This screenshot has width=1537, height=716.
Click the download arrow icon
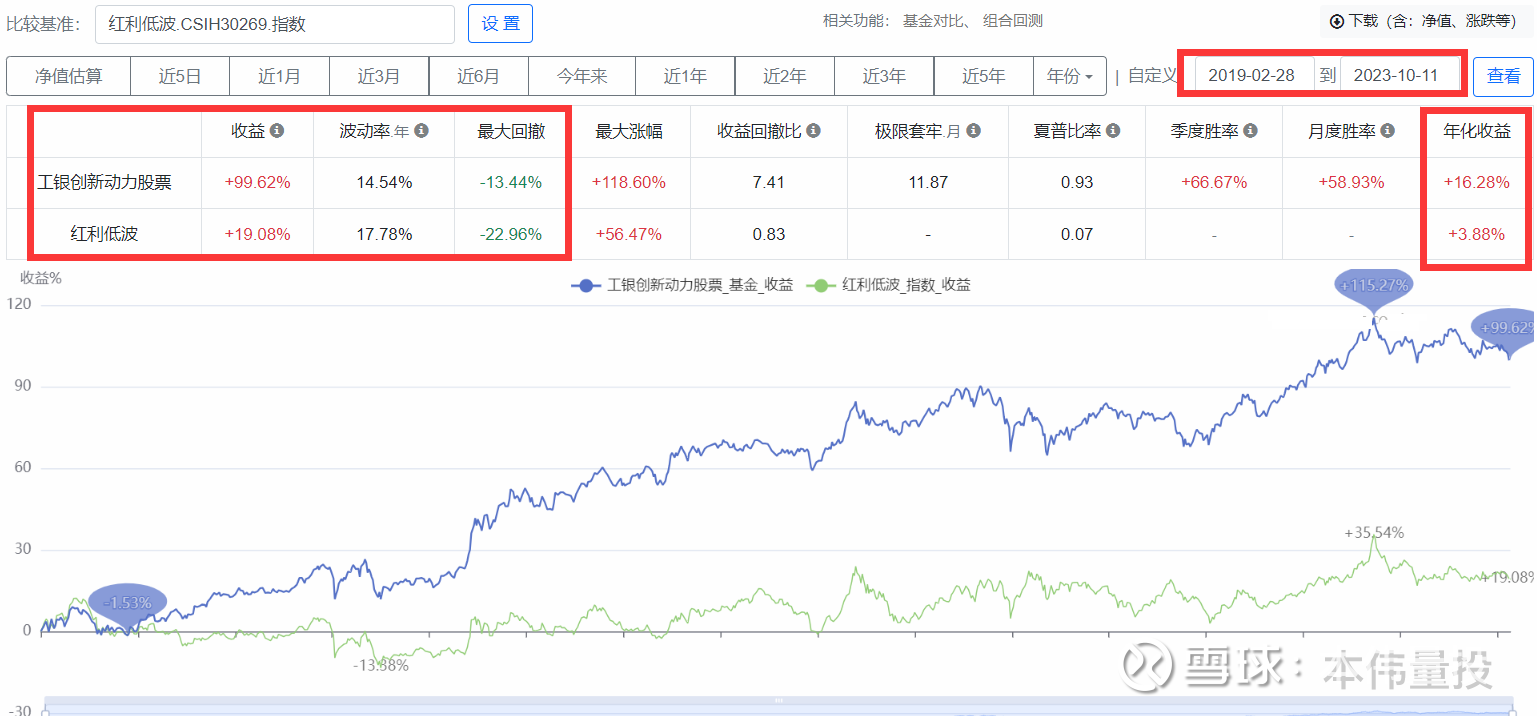click(x=1336, y=21)
